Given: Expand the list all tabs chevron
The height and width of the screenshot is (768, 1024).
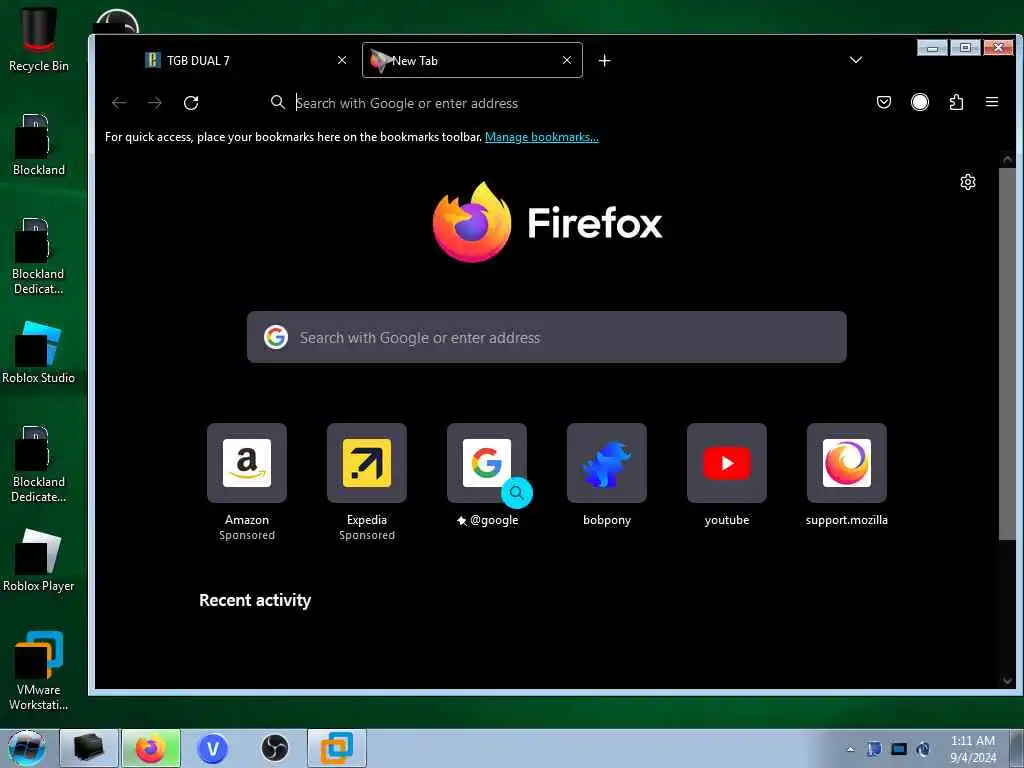Looking at the screenshot, I should (x=856, y=60).
